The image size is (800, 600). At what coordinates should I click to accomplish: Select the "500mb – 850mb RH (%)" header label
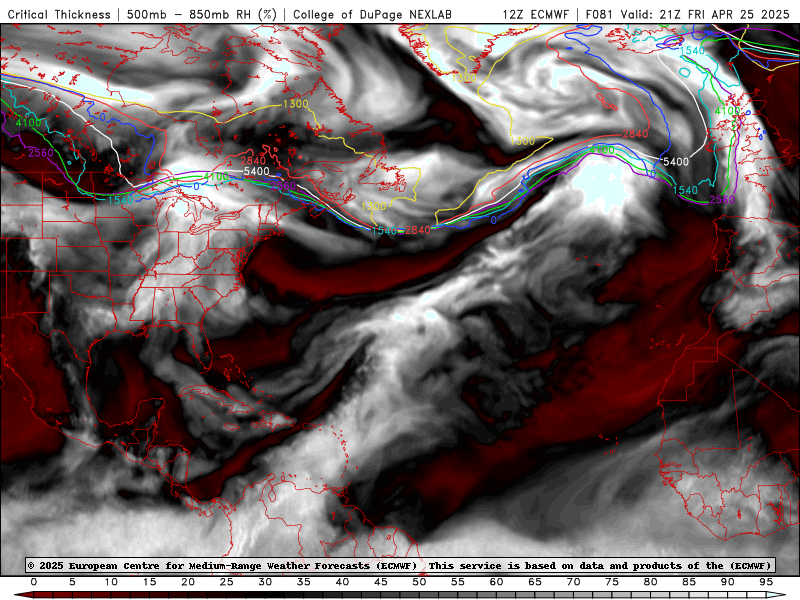[202, 14]
